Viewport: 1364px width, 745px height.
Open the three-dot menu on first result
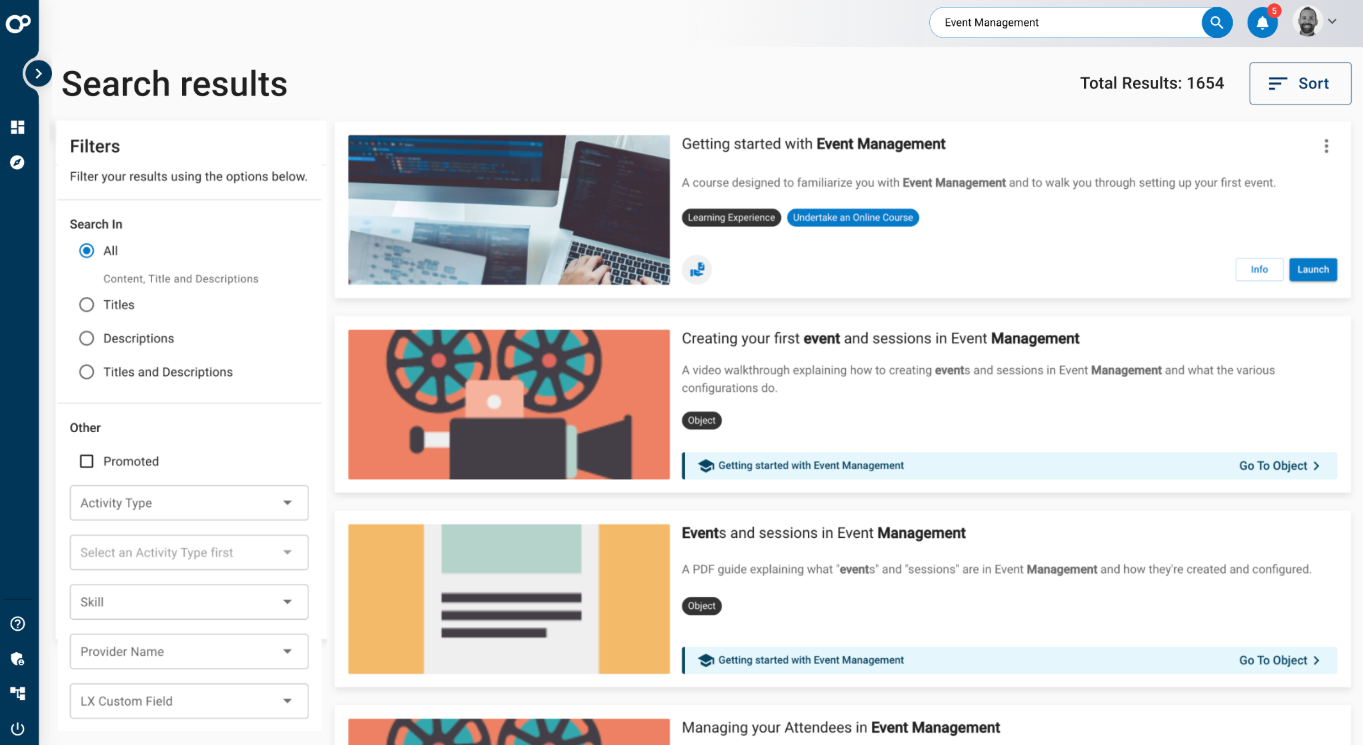[1326, 146]
